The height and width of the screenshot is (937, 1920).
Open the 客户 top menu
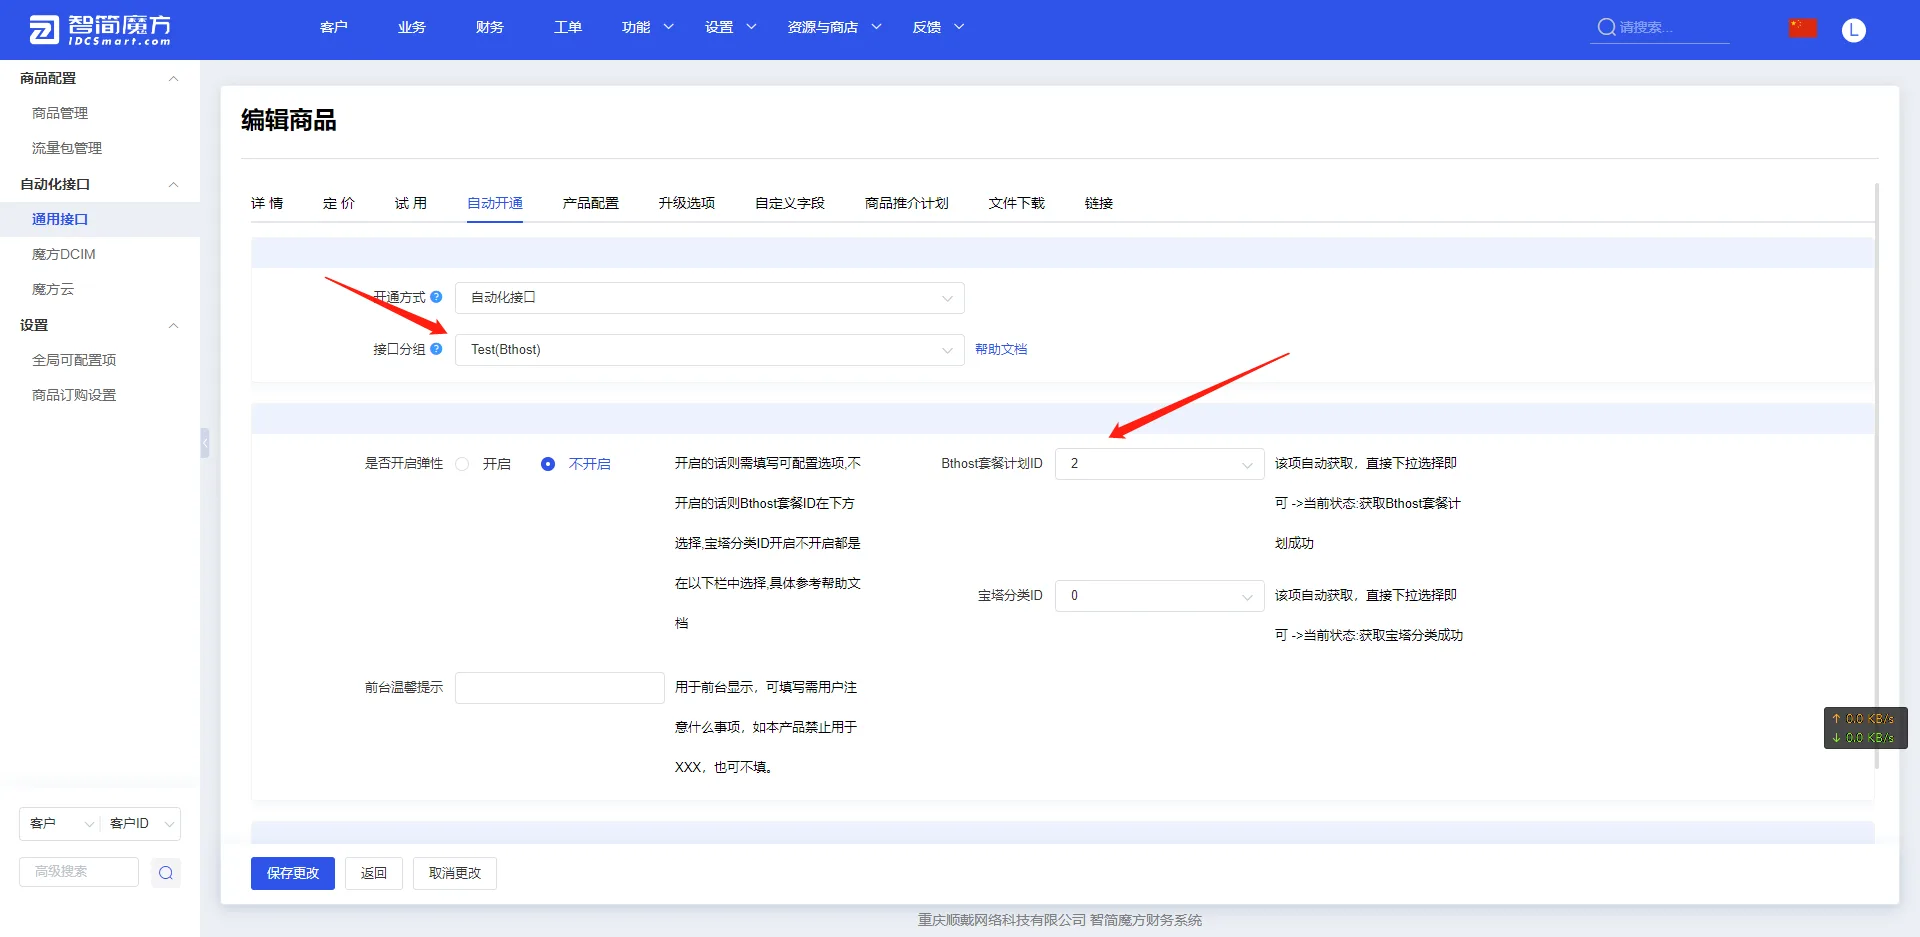334,27
